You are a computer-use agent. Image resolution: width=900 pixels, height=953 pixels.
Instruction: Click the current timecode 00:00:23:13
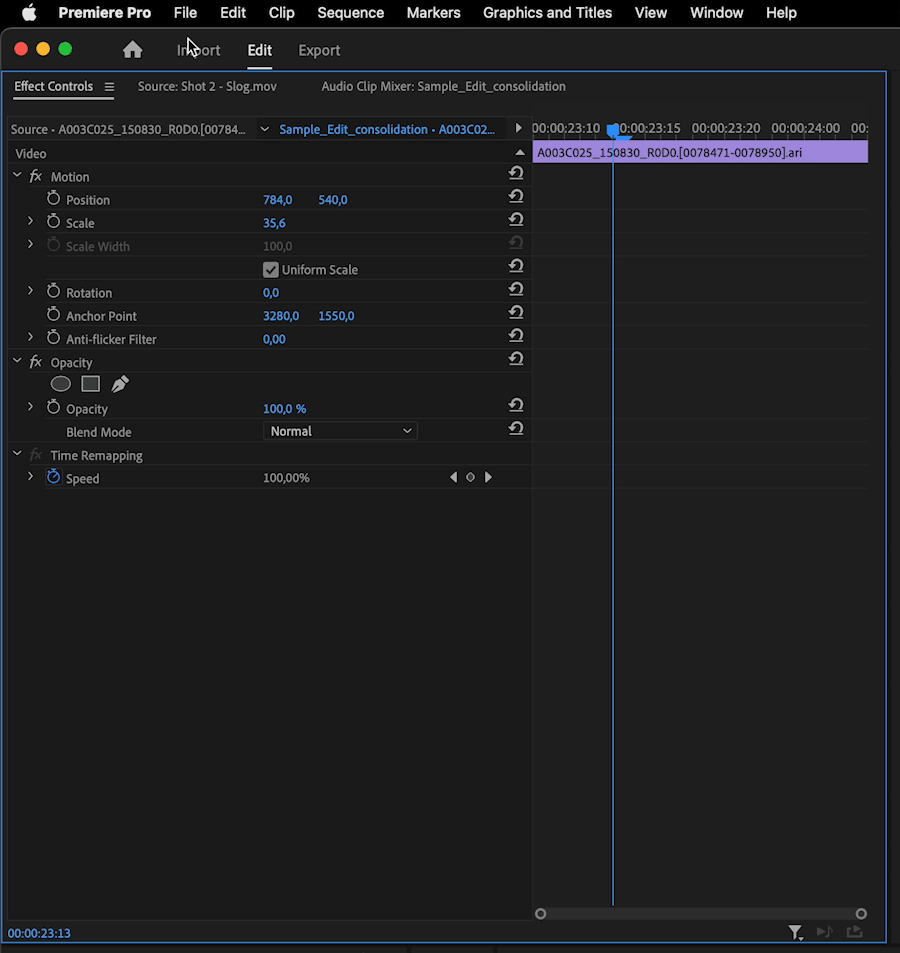(x=39, y=933)
